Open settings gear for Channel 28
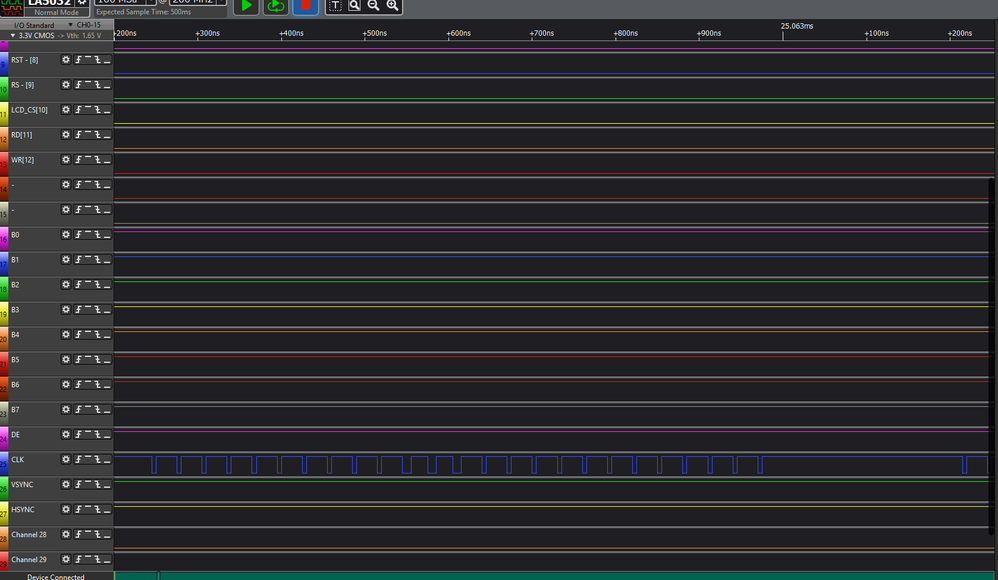 (x=66, y=534)
